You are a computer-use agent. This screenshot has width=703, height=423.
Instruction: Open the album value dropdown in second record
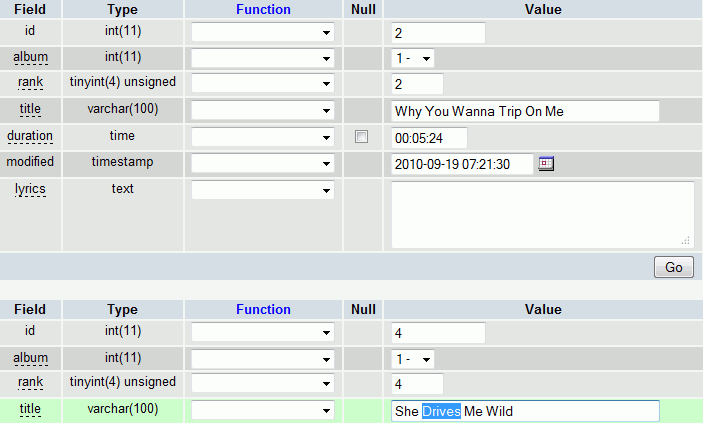coord(413,359)
